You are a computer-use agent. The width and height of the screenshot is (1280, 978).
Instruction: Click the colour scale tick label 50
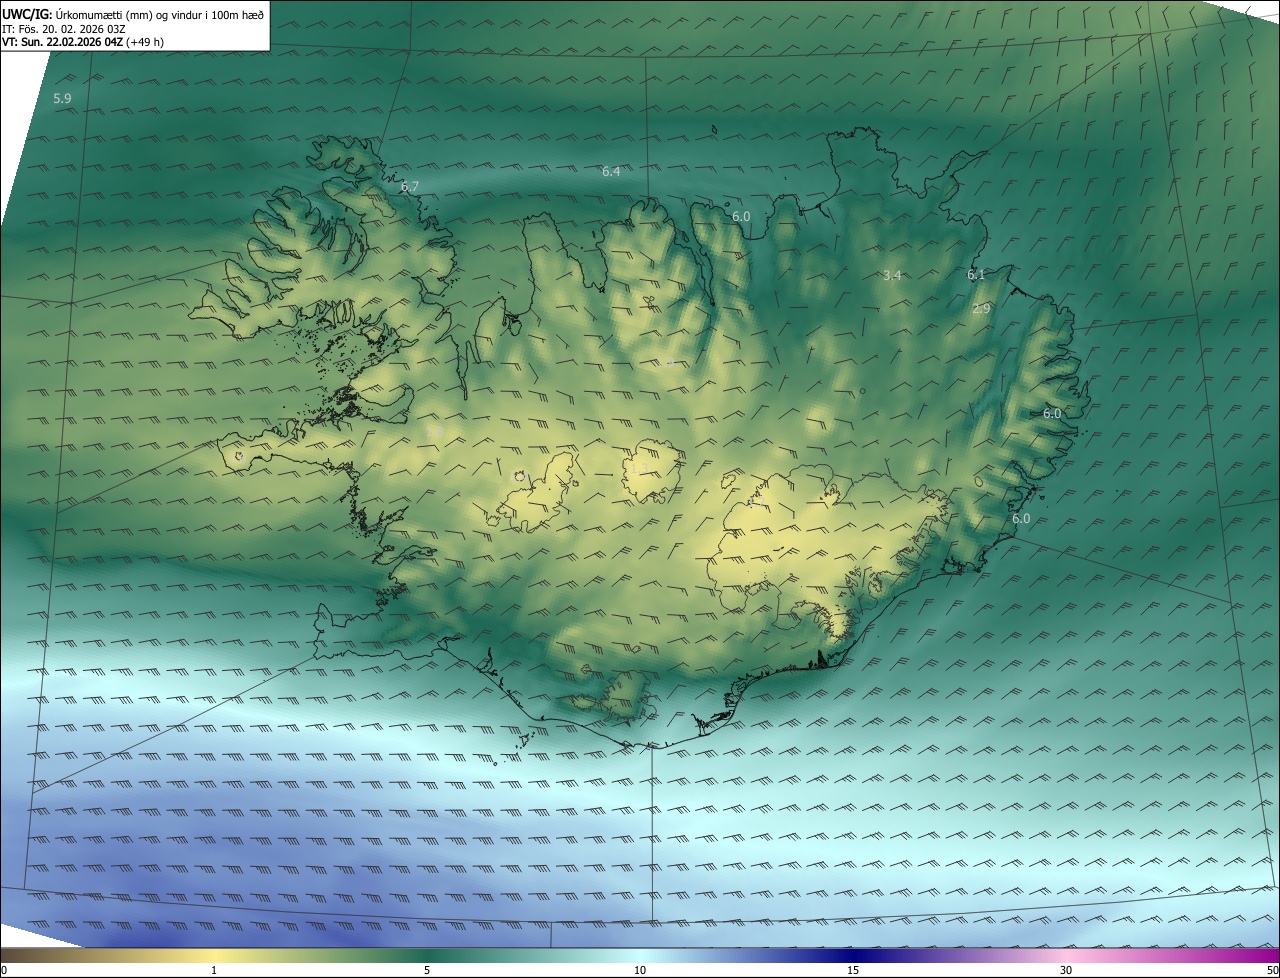pos(1272,970)
